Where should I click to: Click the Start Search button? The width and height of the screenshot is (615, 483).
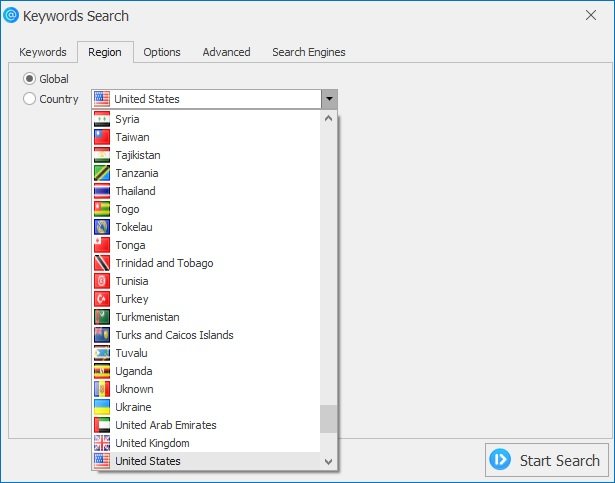547,460
